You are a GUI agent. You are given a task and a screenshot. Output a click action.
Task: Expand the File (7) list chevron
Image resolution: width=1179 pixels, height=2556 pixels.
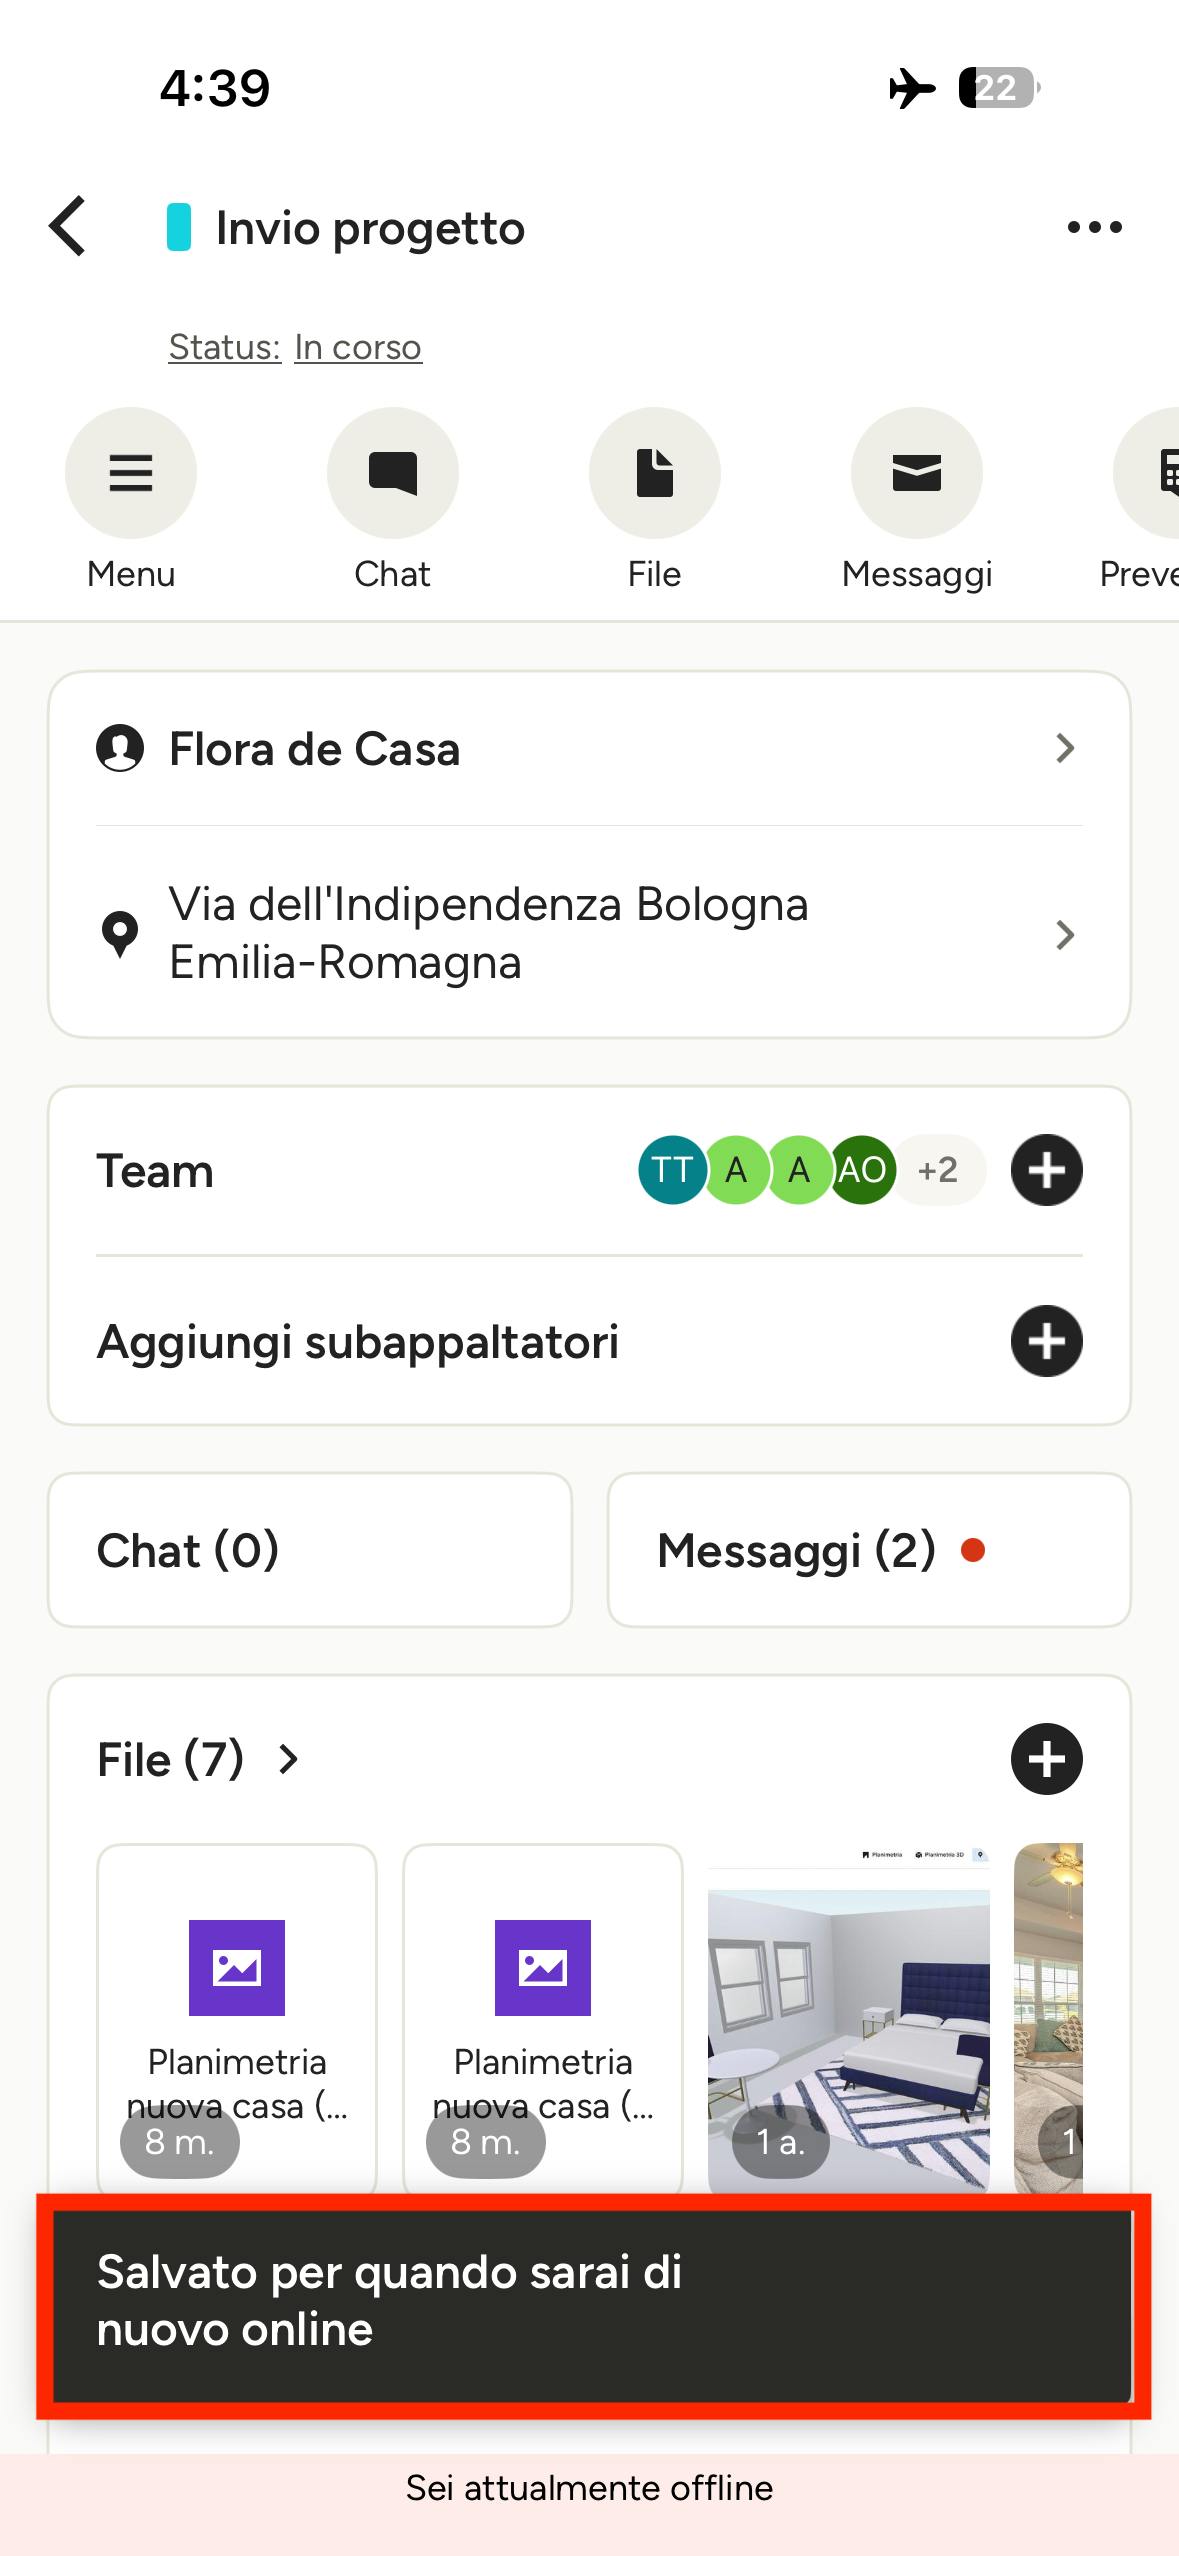[x=288, y=1759]
